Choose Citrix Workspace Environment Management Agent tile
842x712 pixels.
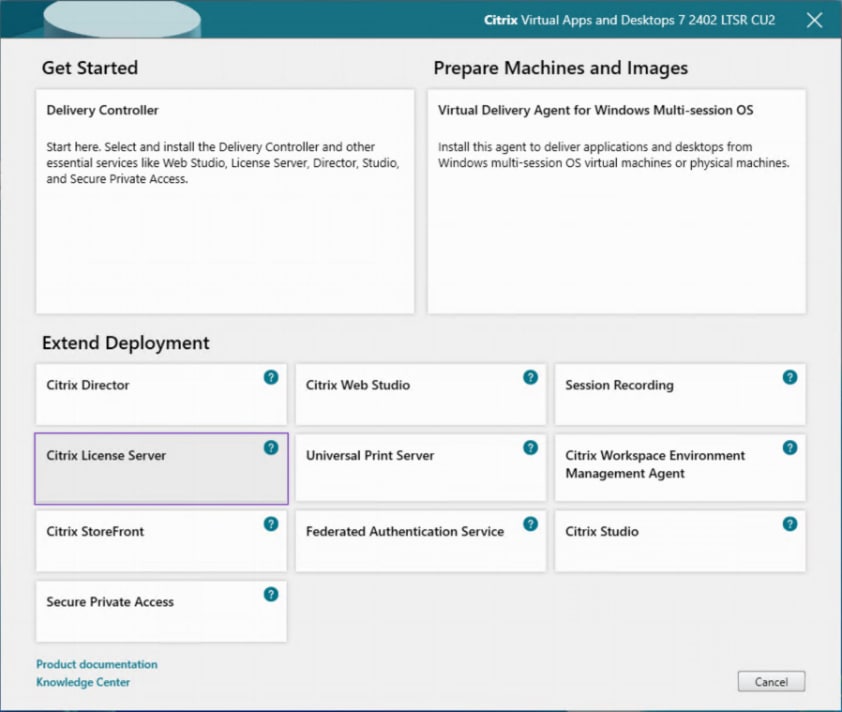click(x=680, y=468)
